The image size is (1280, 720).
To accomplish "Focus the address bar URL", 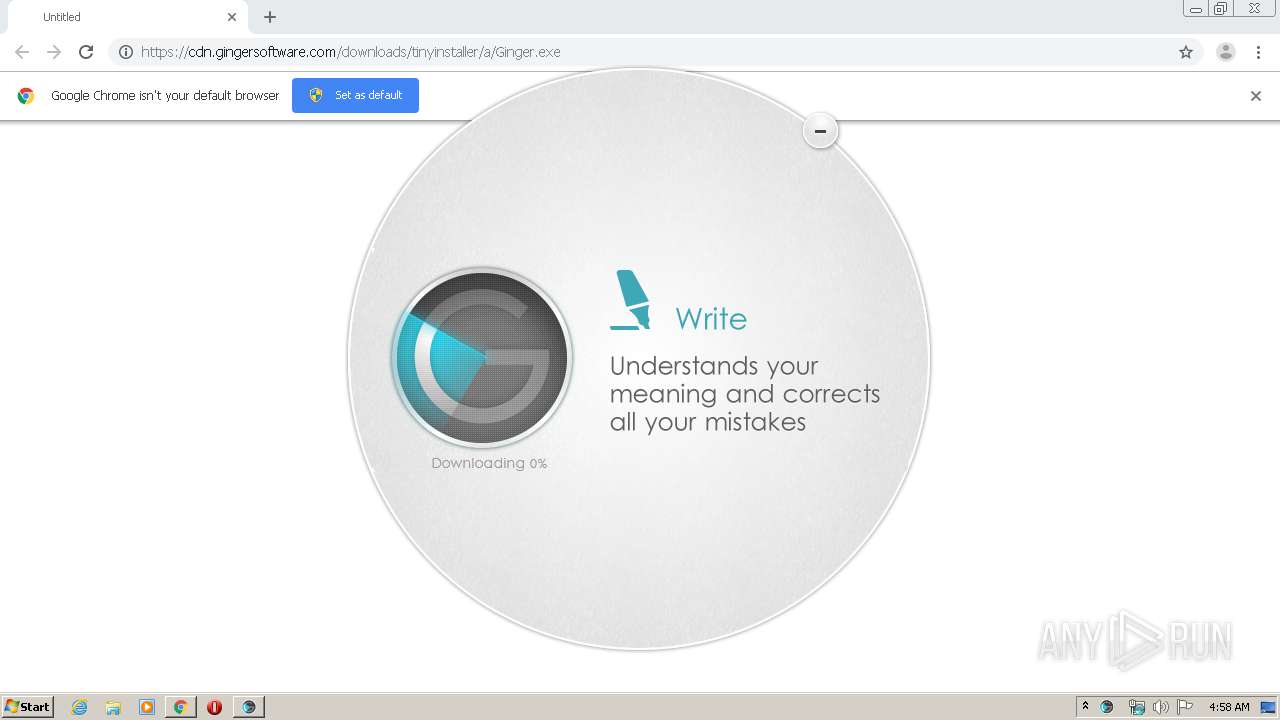I will tap(350, 52).
